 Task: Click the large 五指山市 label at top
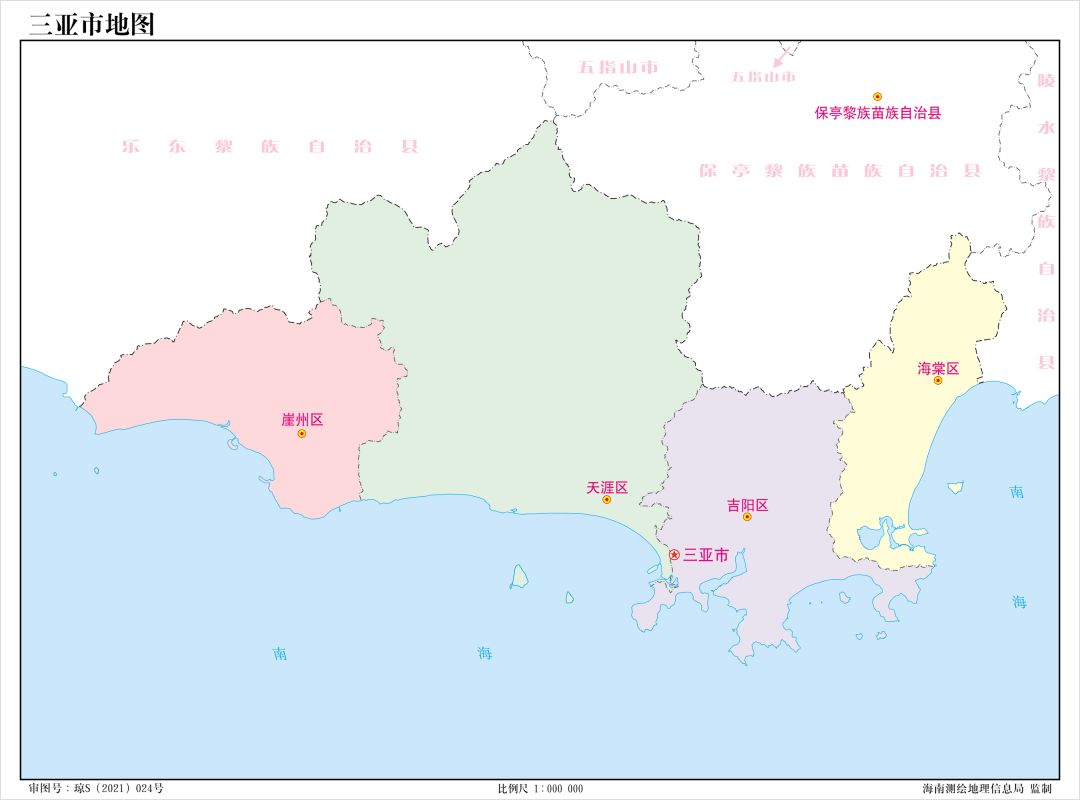(x=619, y=67)
